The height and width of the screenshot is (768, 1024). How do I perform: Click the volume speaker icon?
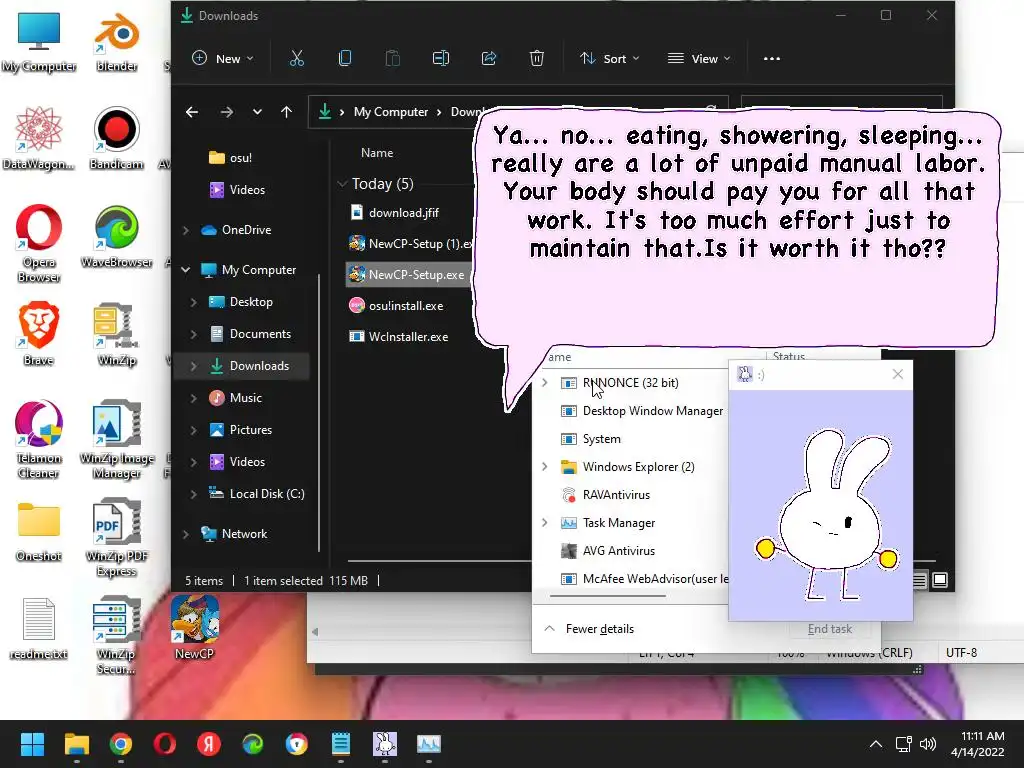coord(927,744)
